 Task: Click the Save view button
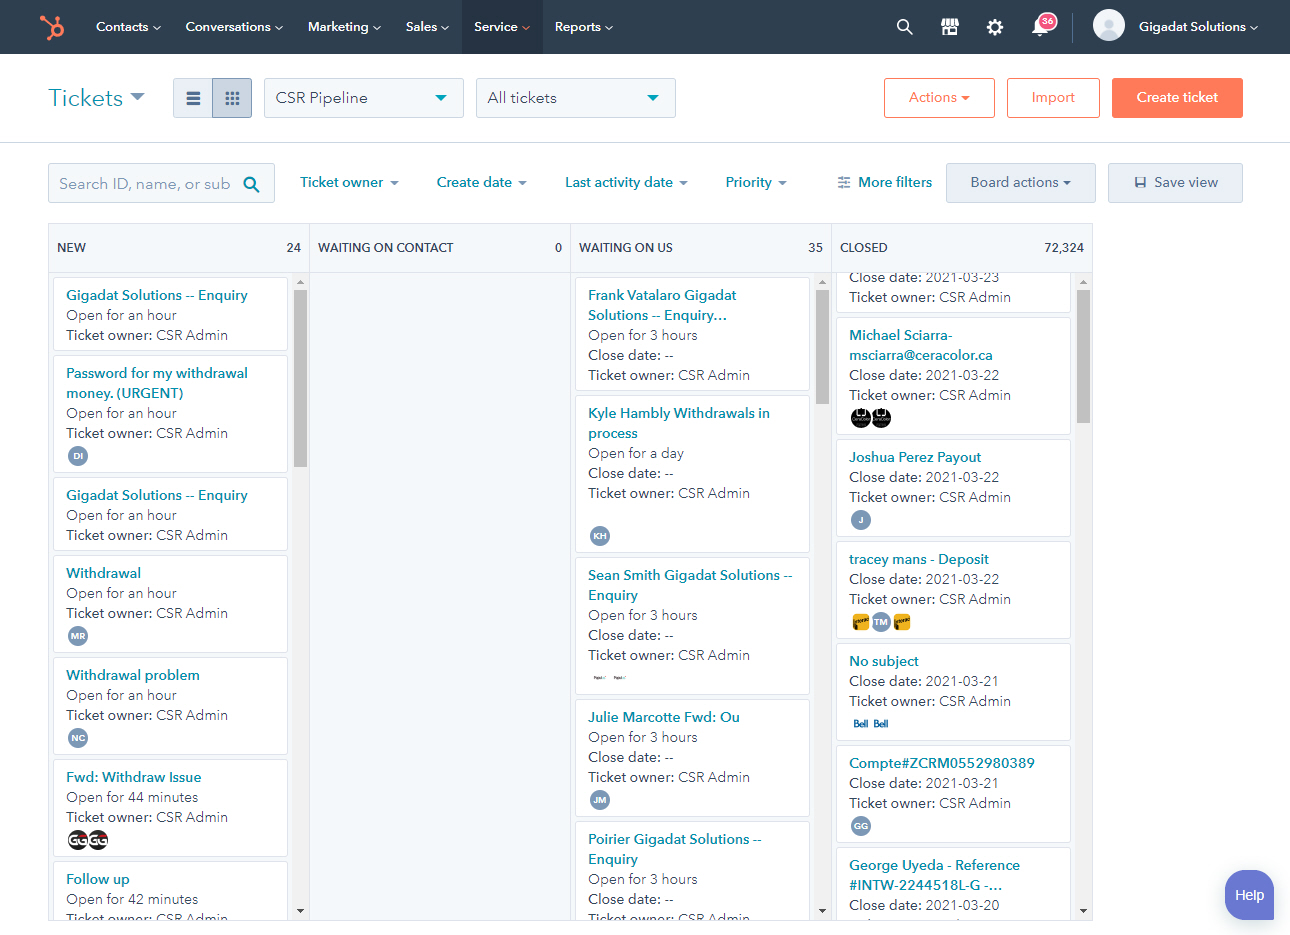[x=1175, y=183]
